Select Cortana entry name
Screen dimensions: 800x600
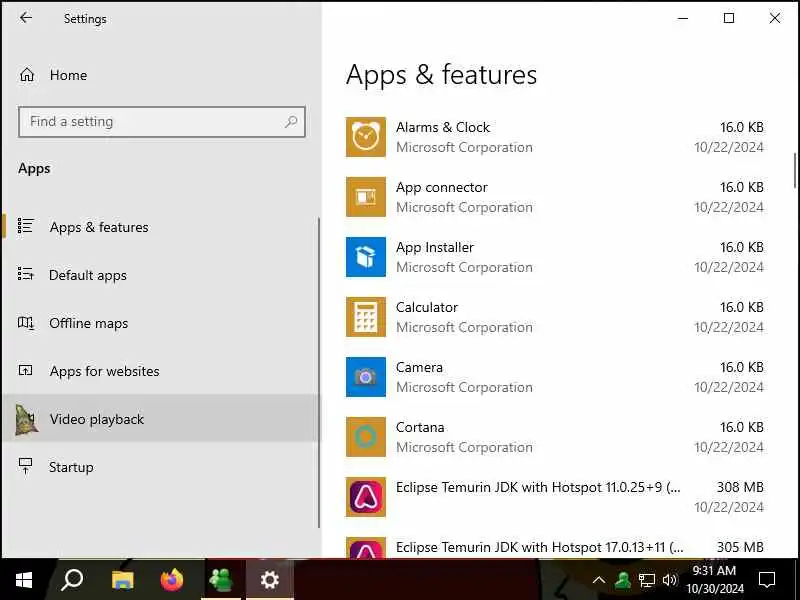(420, 428)
